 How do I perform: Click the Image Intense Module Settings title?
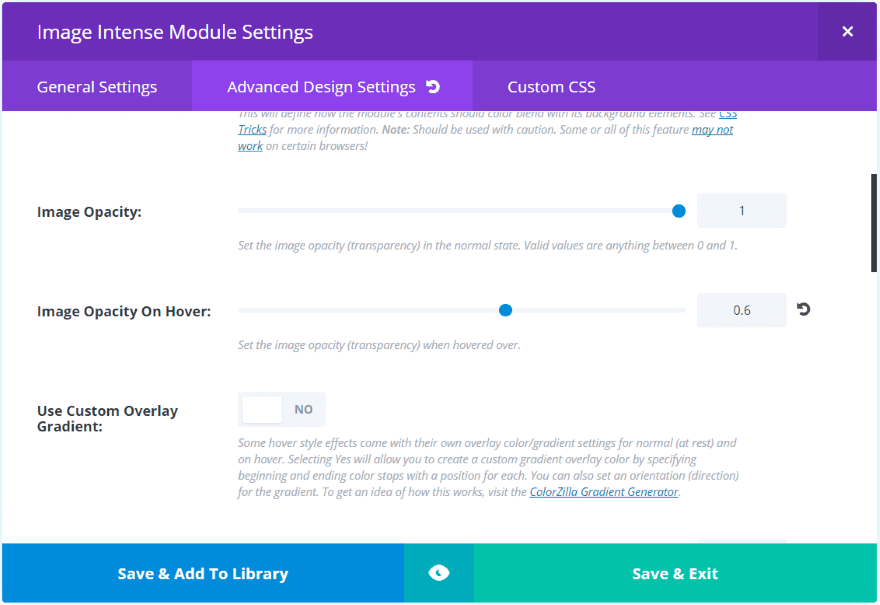175,32
